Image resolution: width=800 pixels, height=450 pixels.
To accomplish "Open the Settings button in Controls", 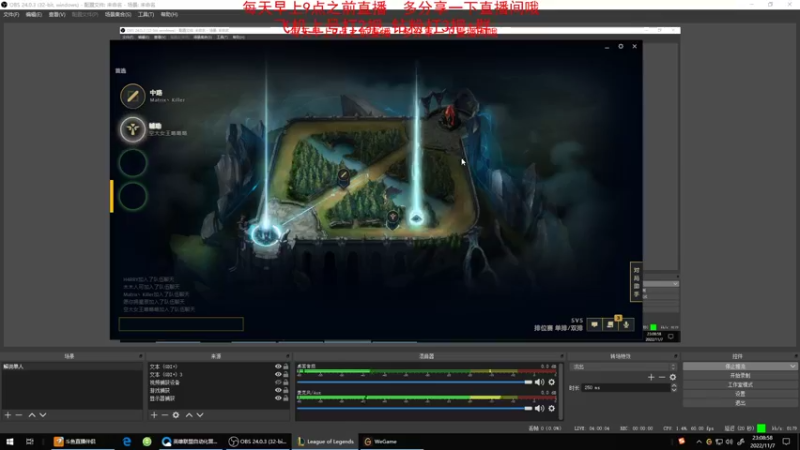I will click(740, 394).
